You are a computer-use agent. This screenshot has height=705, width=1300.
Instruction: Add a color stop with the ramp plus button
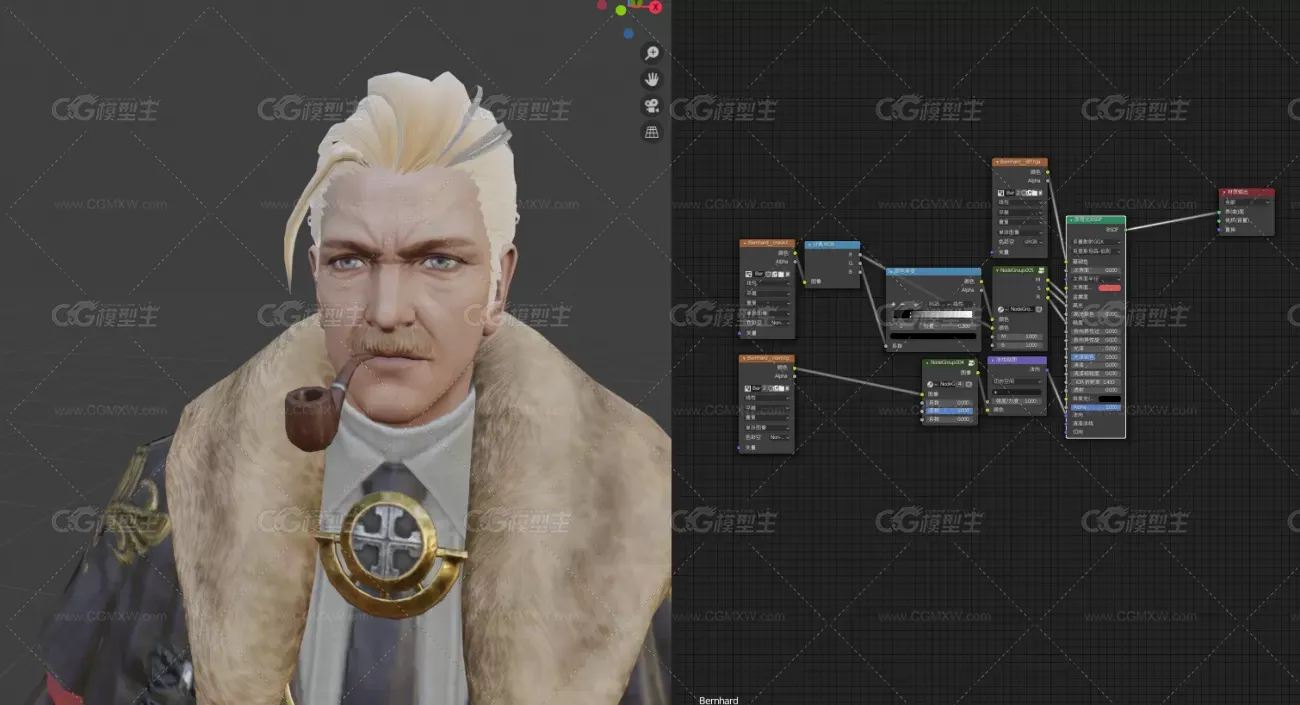[x=893, y=304]
